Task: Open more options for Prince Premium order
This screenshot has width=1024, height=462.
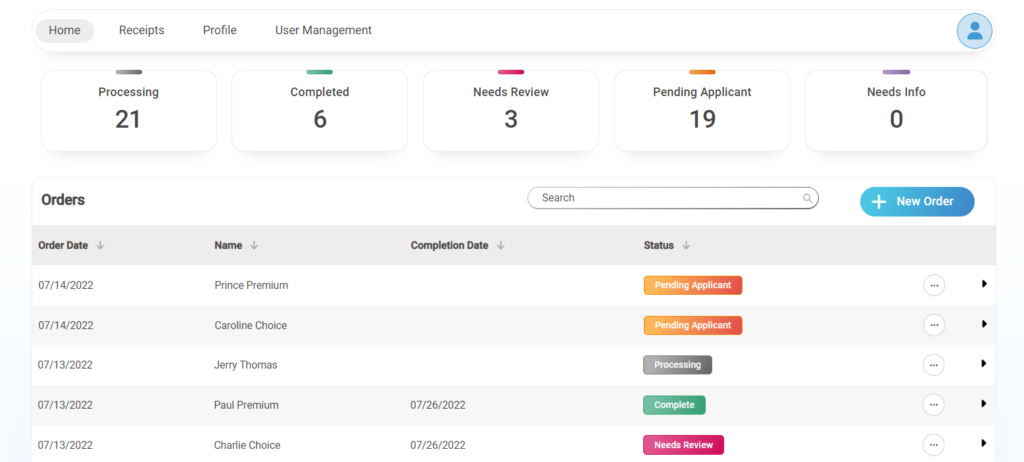Action: click(x=934, y=285)
